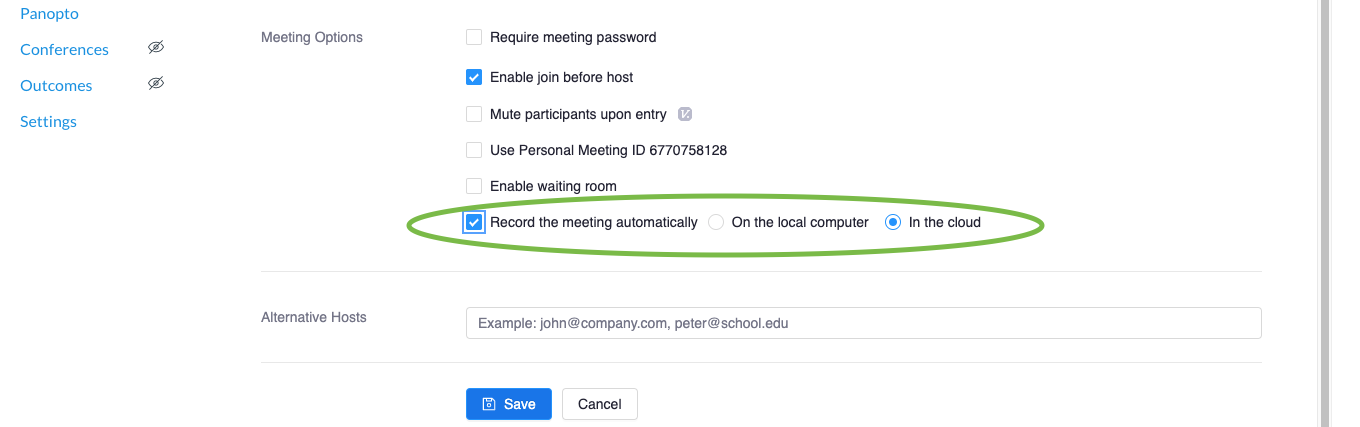Click the info badge after Mute participants

[x=685, y=114]
